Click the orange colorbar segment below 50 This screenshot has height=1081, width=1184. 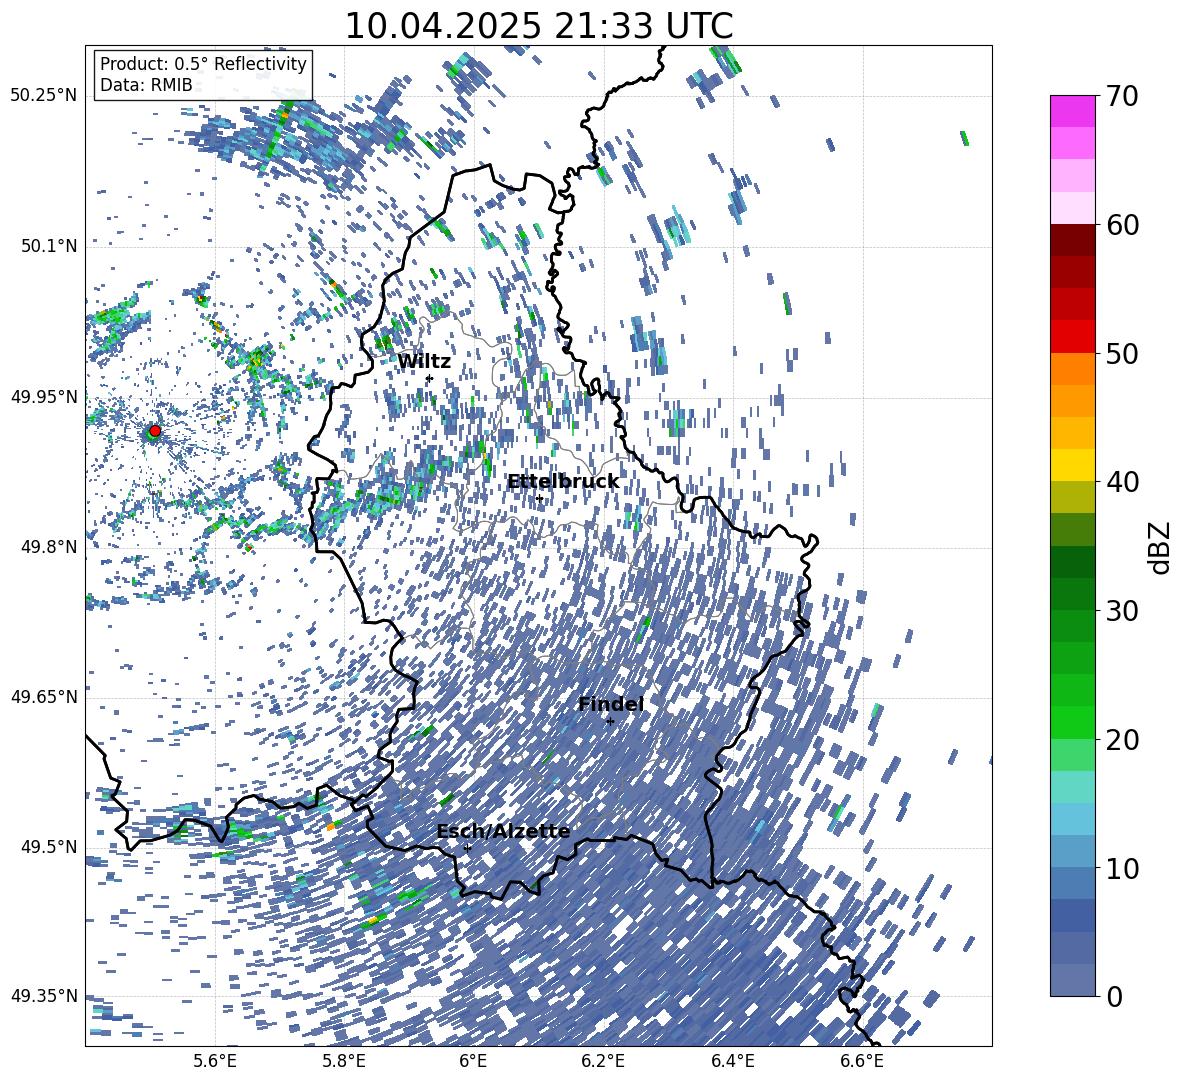coord(1072,368)
